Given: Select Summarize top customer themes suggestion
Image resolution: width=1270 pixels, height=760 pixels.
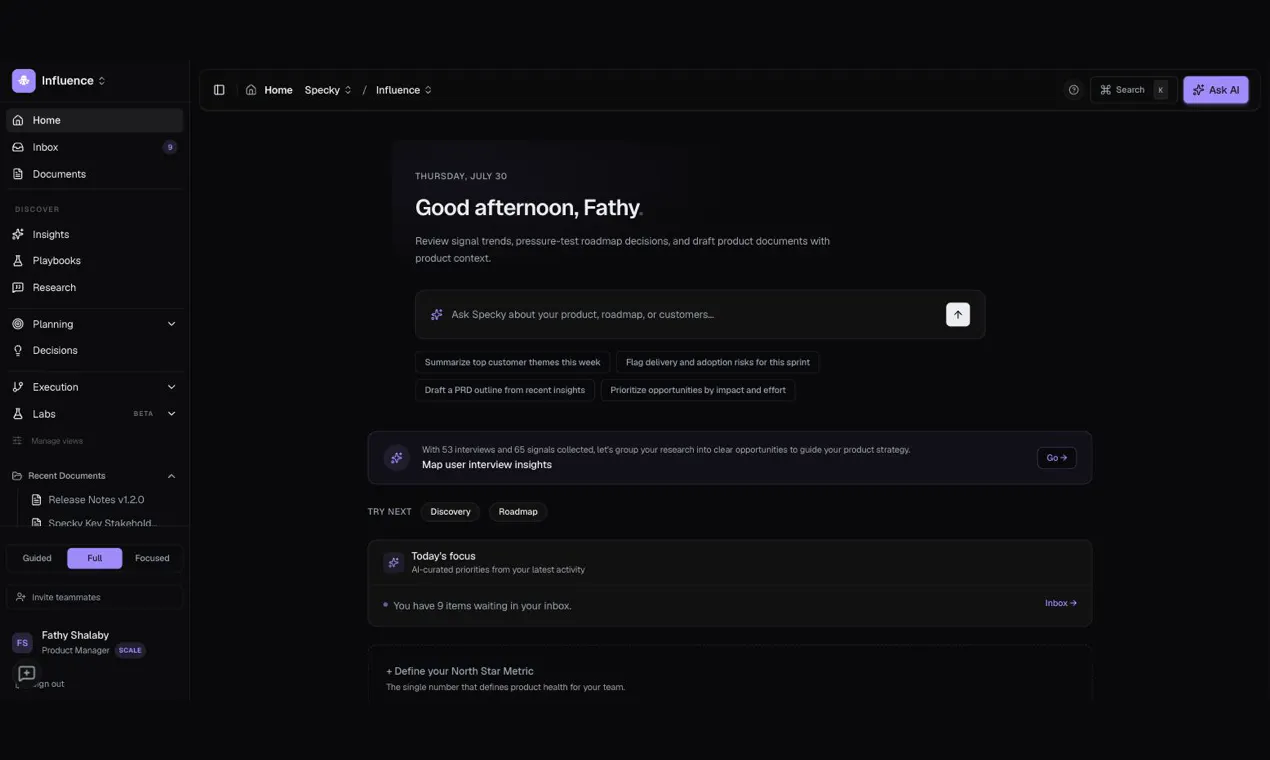Looking at the screenshot, I should [513, 362].
